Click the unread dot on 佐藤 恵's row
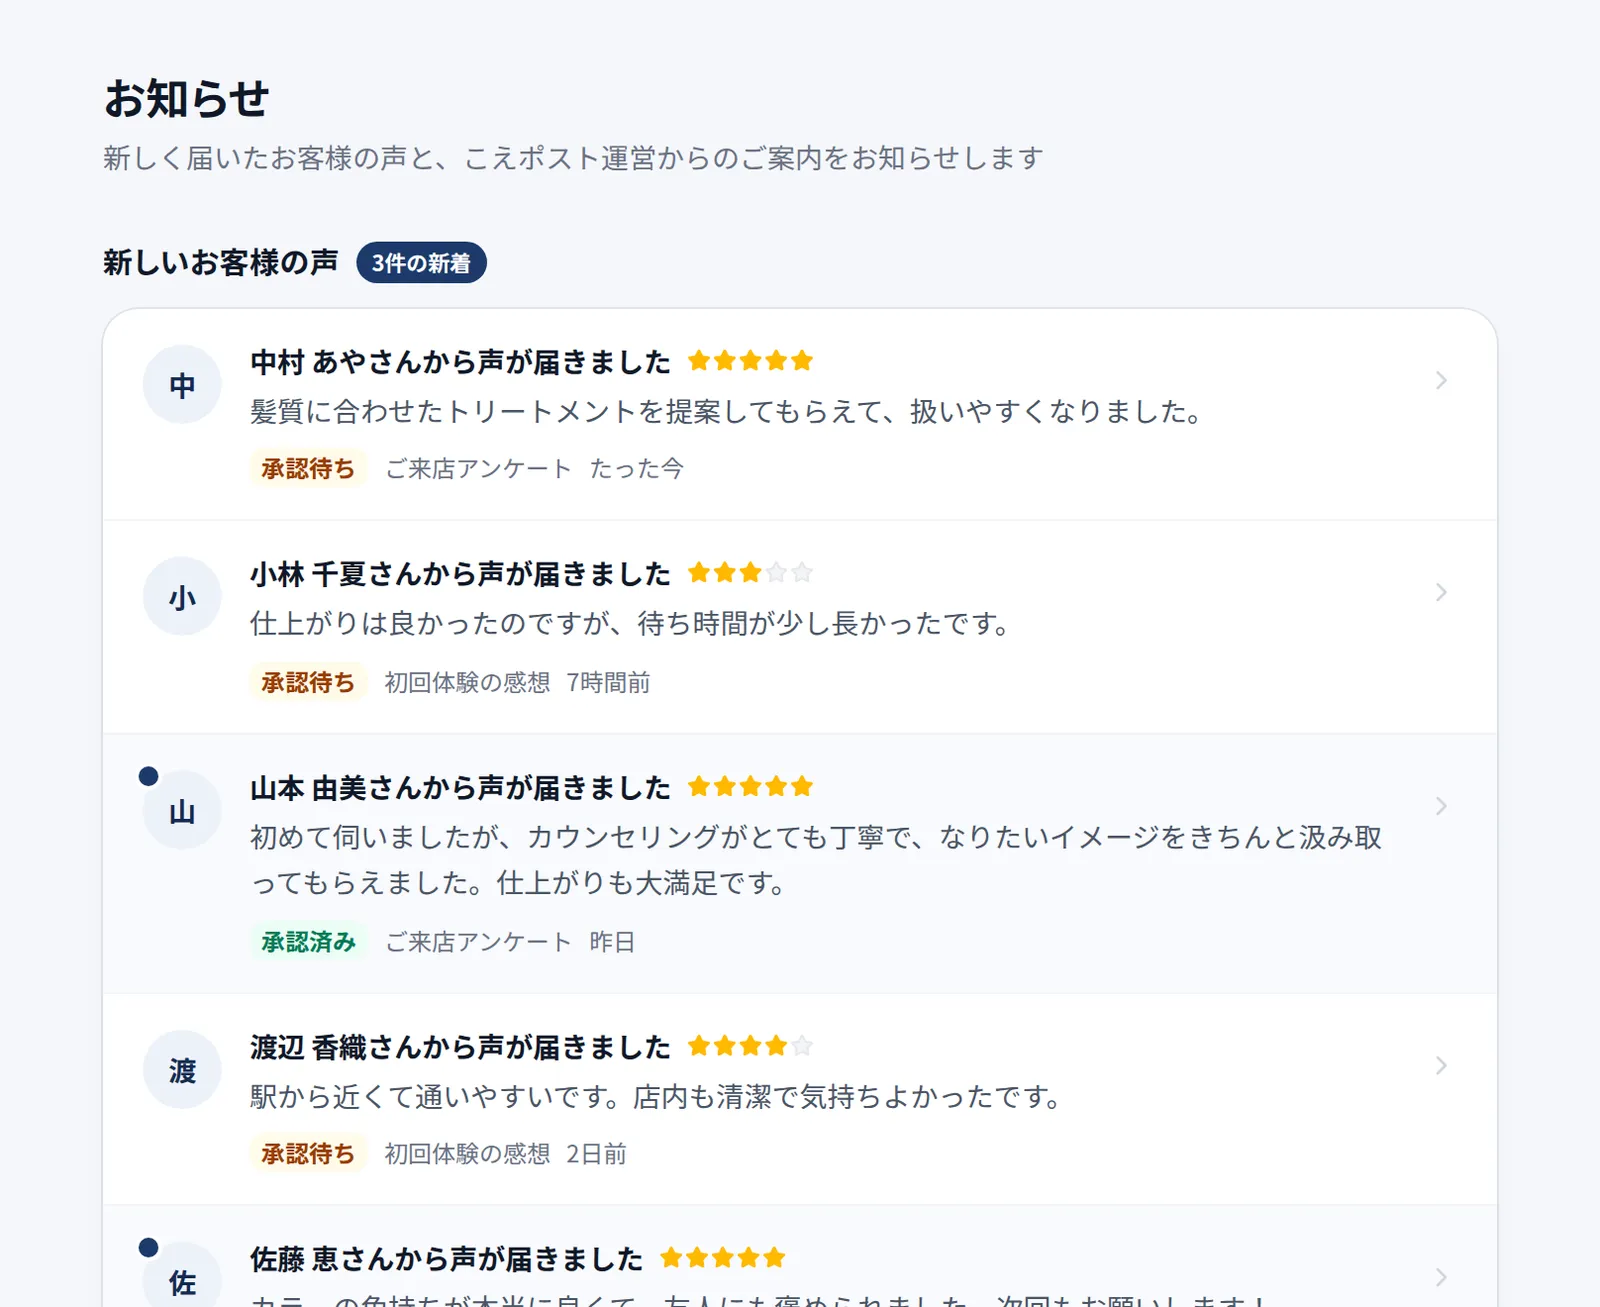 (x=148, y=1247)
